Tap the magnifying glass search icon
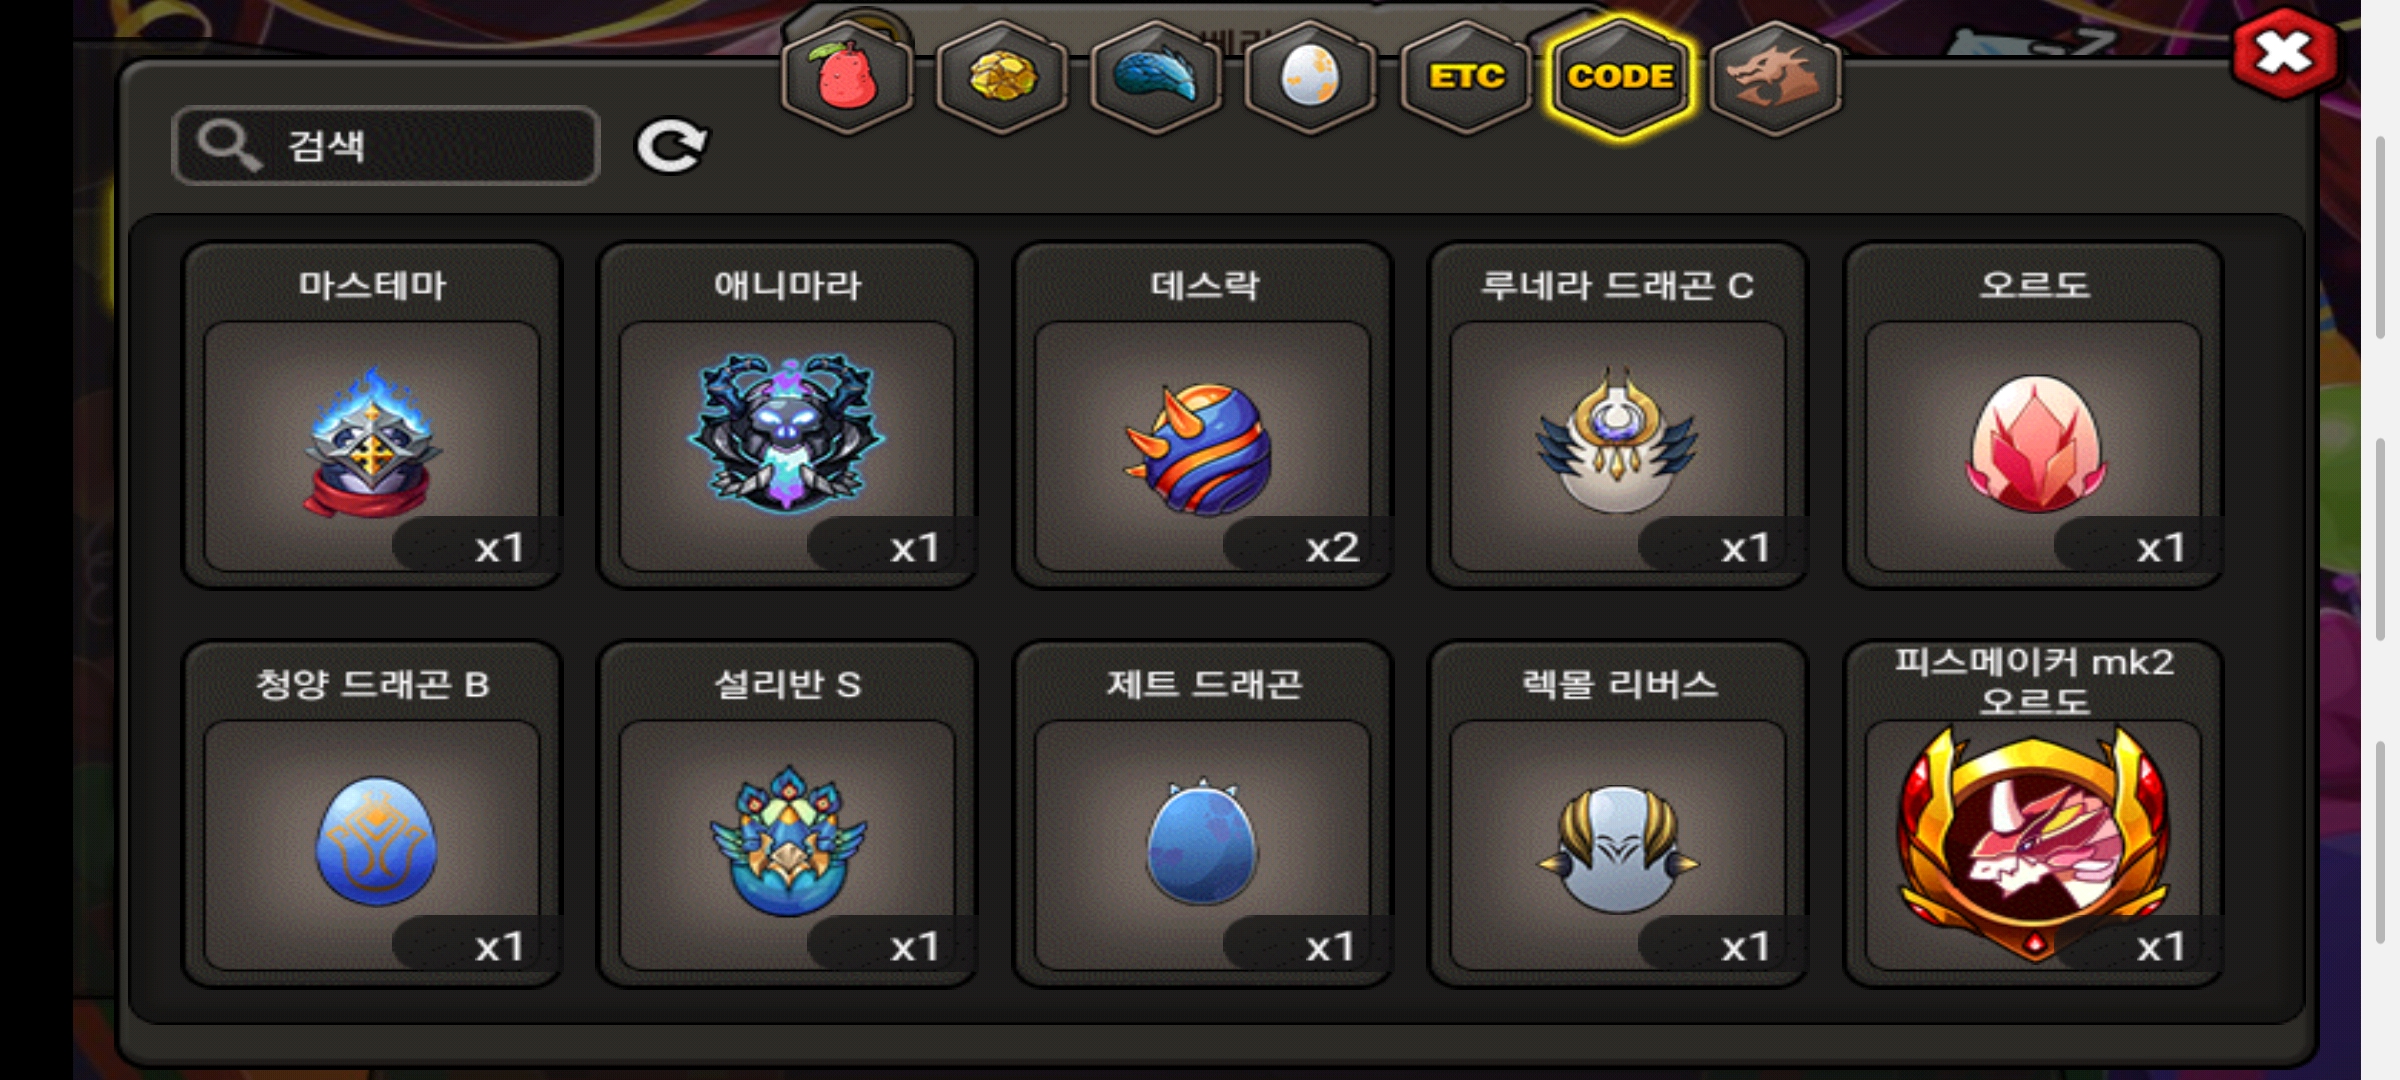This screenshot has height=1080, width=2400. coord(229,146)
